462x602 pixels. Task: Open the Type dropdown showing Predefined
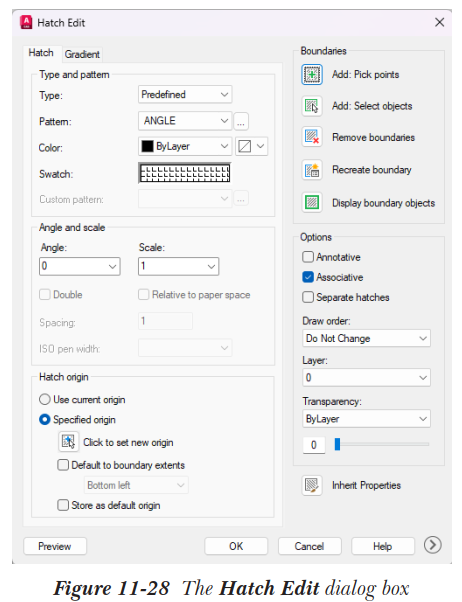click(185, 94)
